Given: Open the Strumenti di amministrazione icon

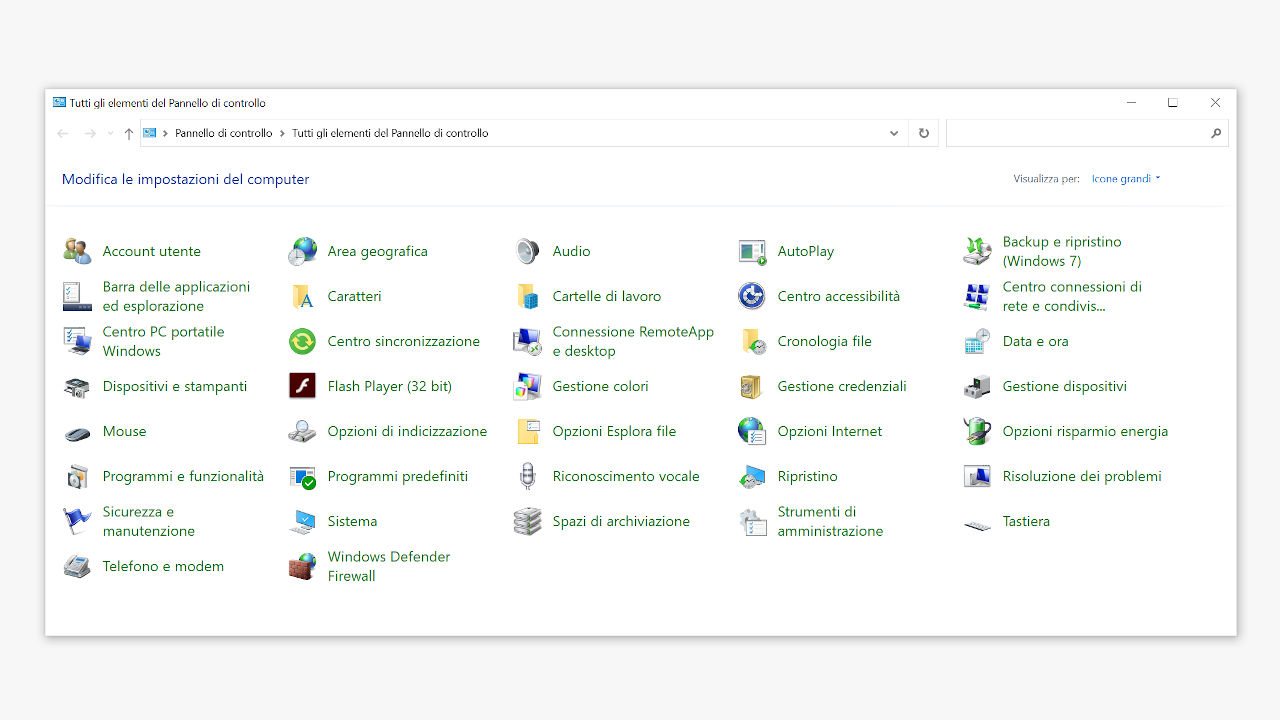Looking at the screenshot, I should tap(752, 521).
